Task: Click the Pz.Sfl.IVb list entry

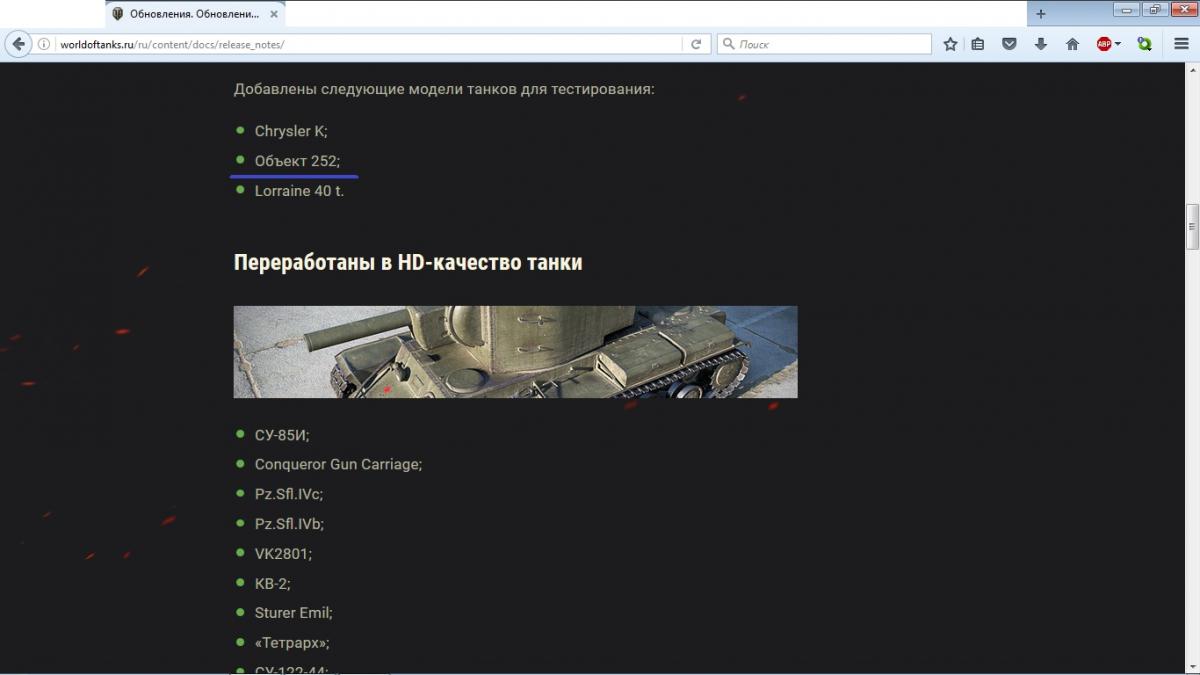Action: (x=289, y=524)
